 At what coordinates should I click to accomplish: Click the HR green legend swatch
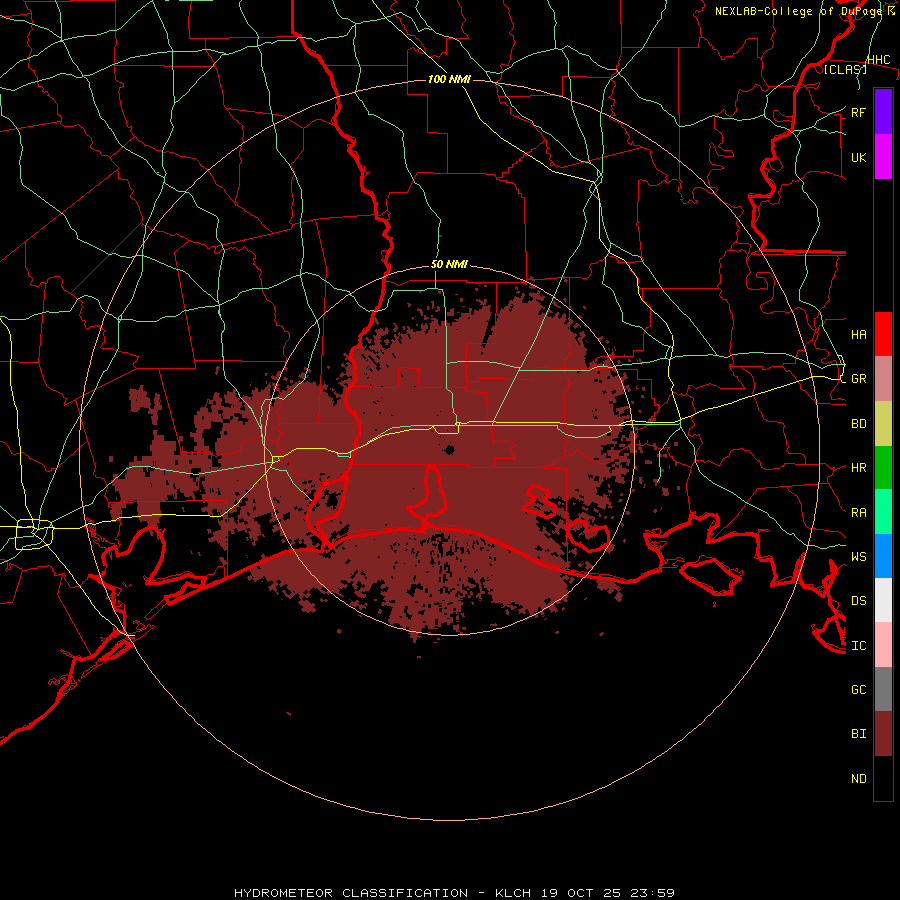(883, 468)
